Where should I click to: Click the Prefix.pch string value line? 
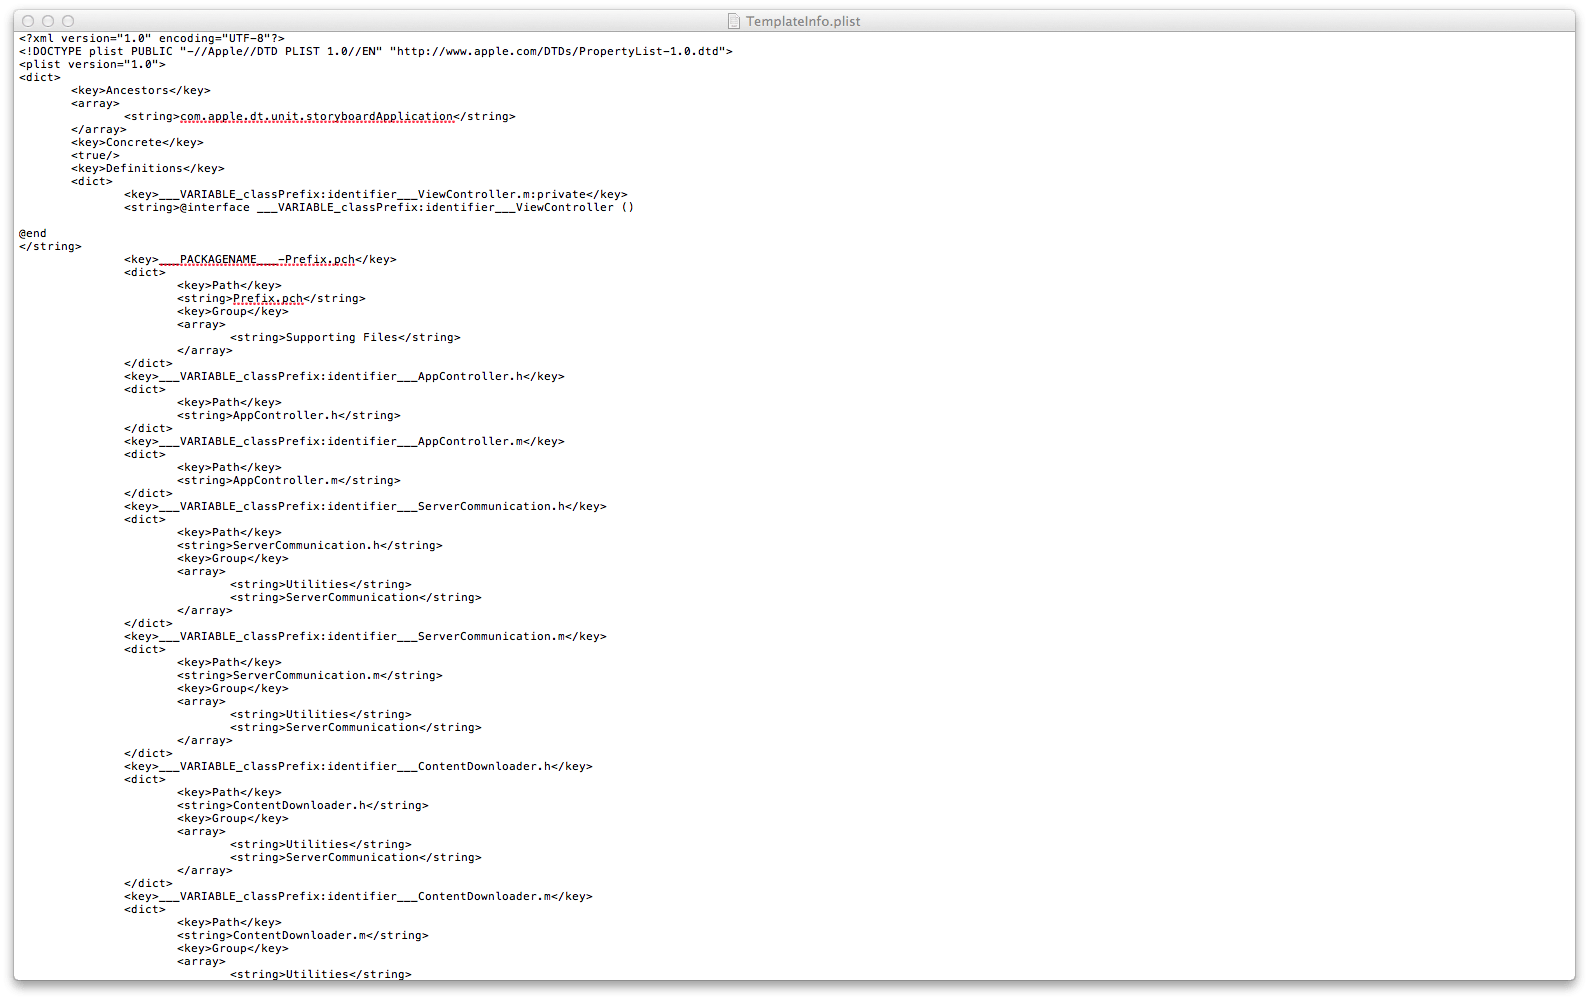pos(271,298)
